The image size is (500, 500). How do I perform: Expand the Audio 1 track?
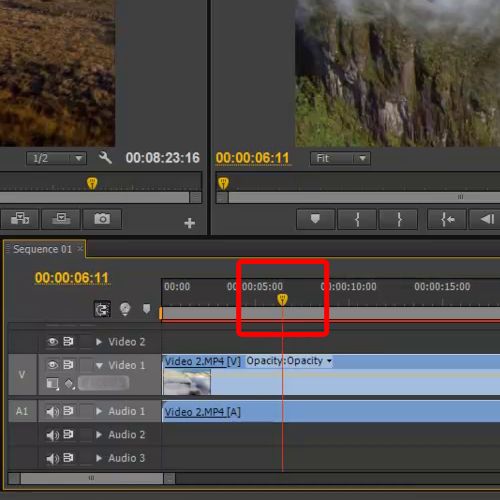click(99, 411)
